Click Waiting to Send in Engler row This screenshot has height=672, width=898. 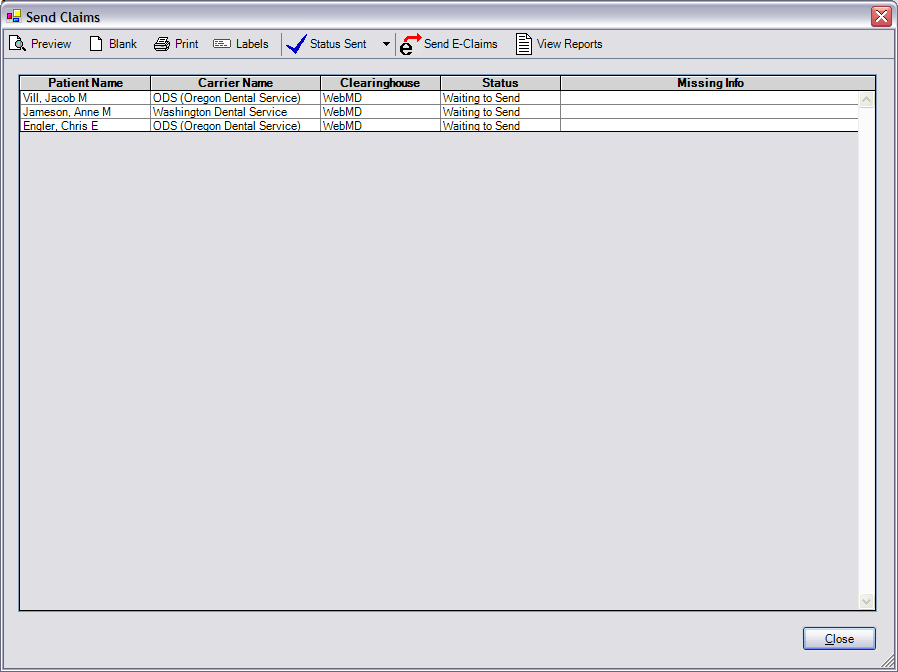501,125
